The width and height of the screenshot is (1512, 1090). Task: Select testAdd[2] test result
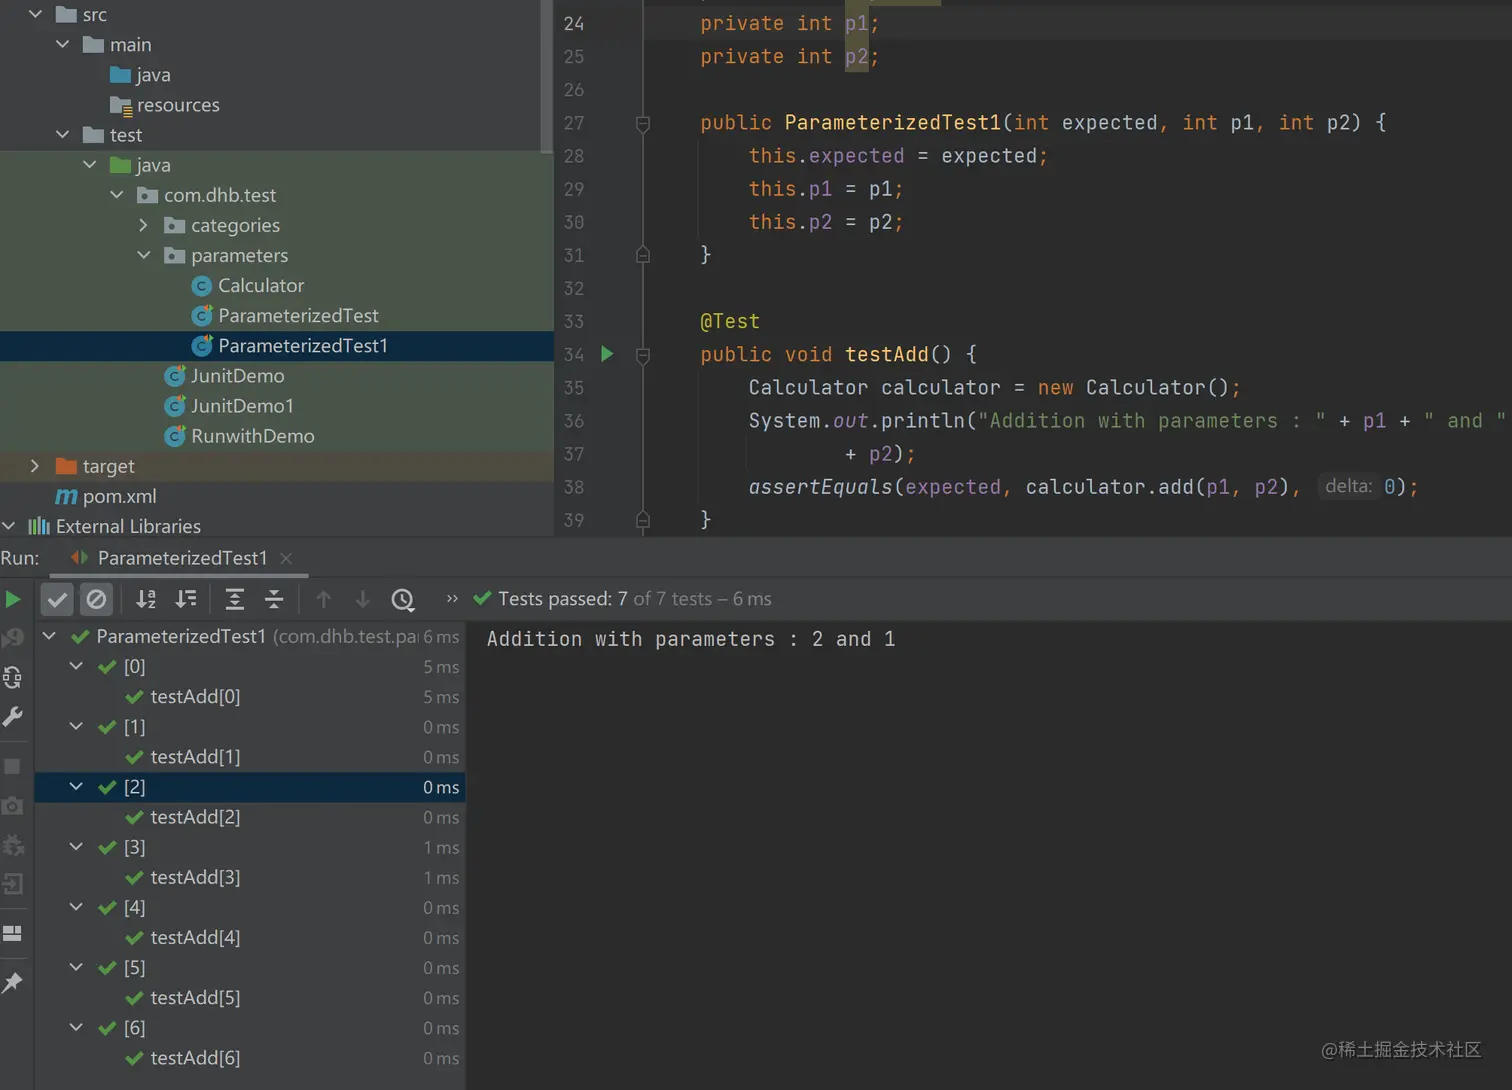195,817
